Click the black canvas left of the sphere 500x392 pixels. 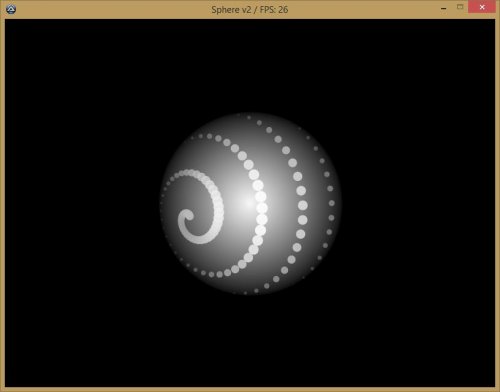point(82,203)
